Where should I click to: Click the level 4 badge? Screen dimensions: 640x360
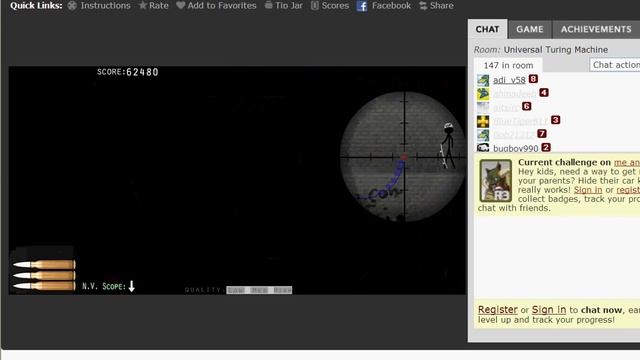click(544, 93)
